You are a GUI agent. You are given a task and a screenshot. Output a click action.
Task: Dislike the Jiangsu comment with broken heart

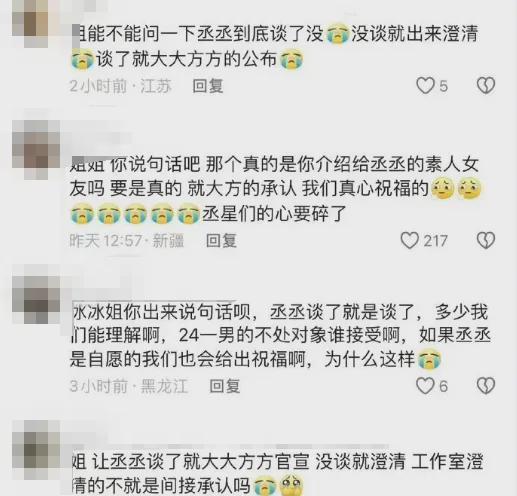(486, 86)
